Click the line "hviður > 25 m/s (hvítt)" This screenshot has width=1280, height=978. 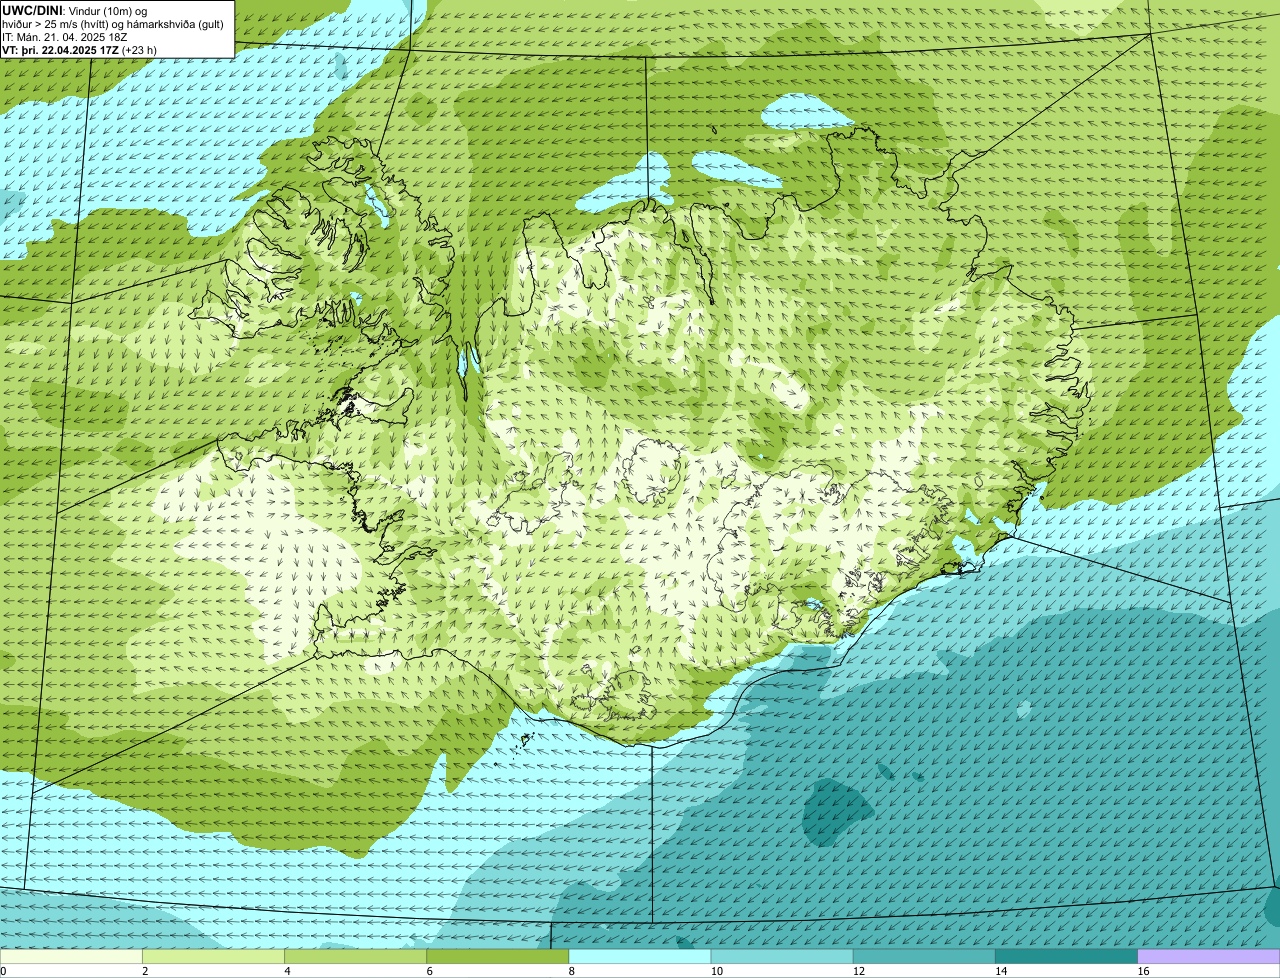59,24
